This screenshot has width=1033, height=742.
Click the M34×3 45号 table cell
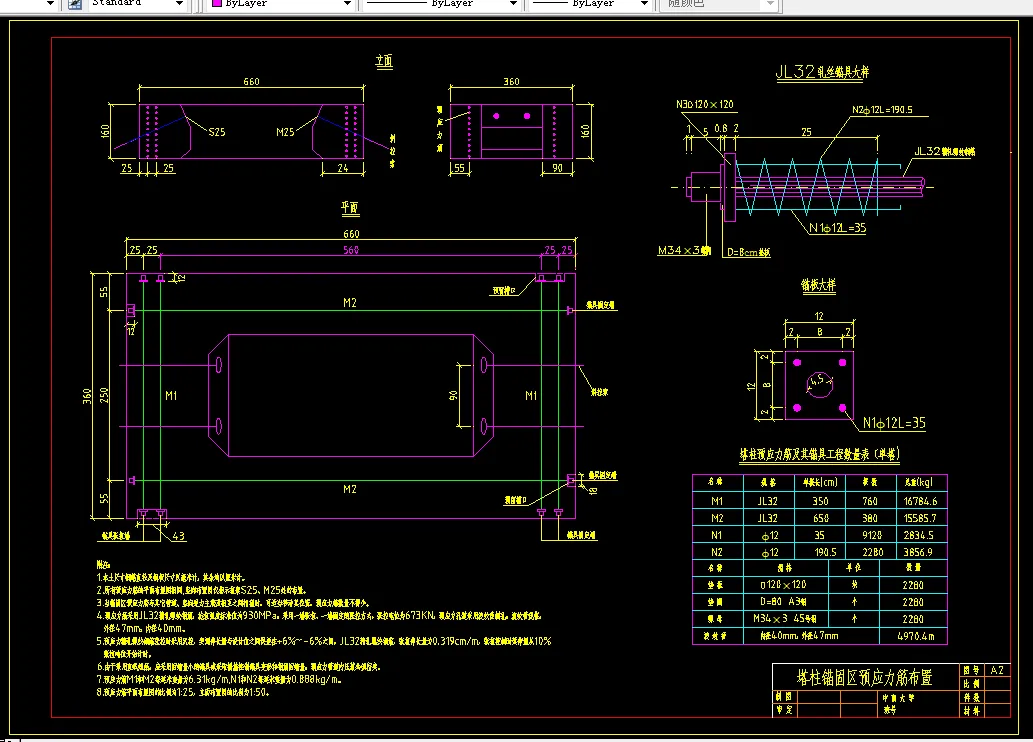(x=785, y=619)
